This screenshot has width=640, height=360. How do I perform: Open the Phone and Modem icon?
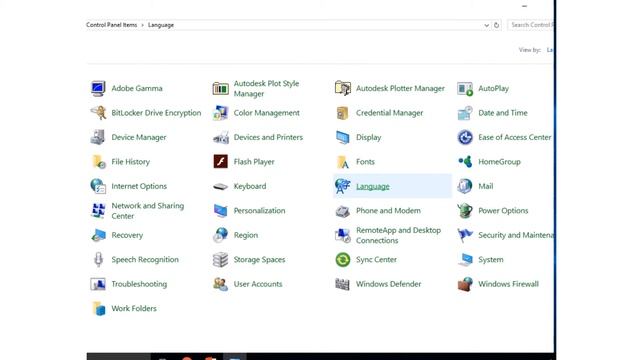(x=342, y=211)
